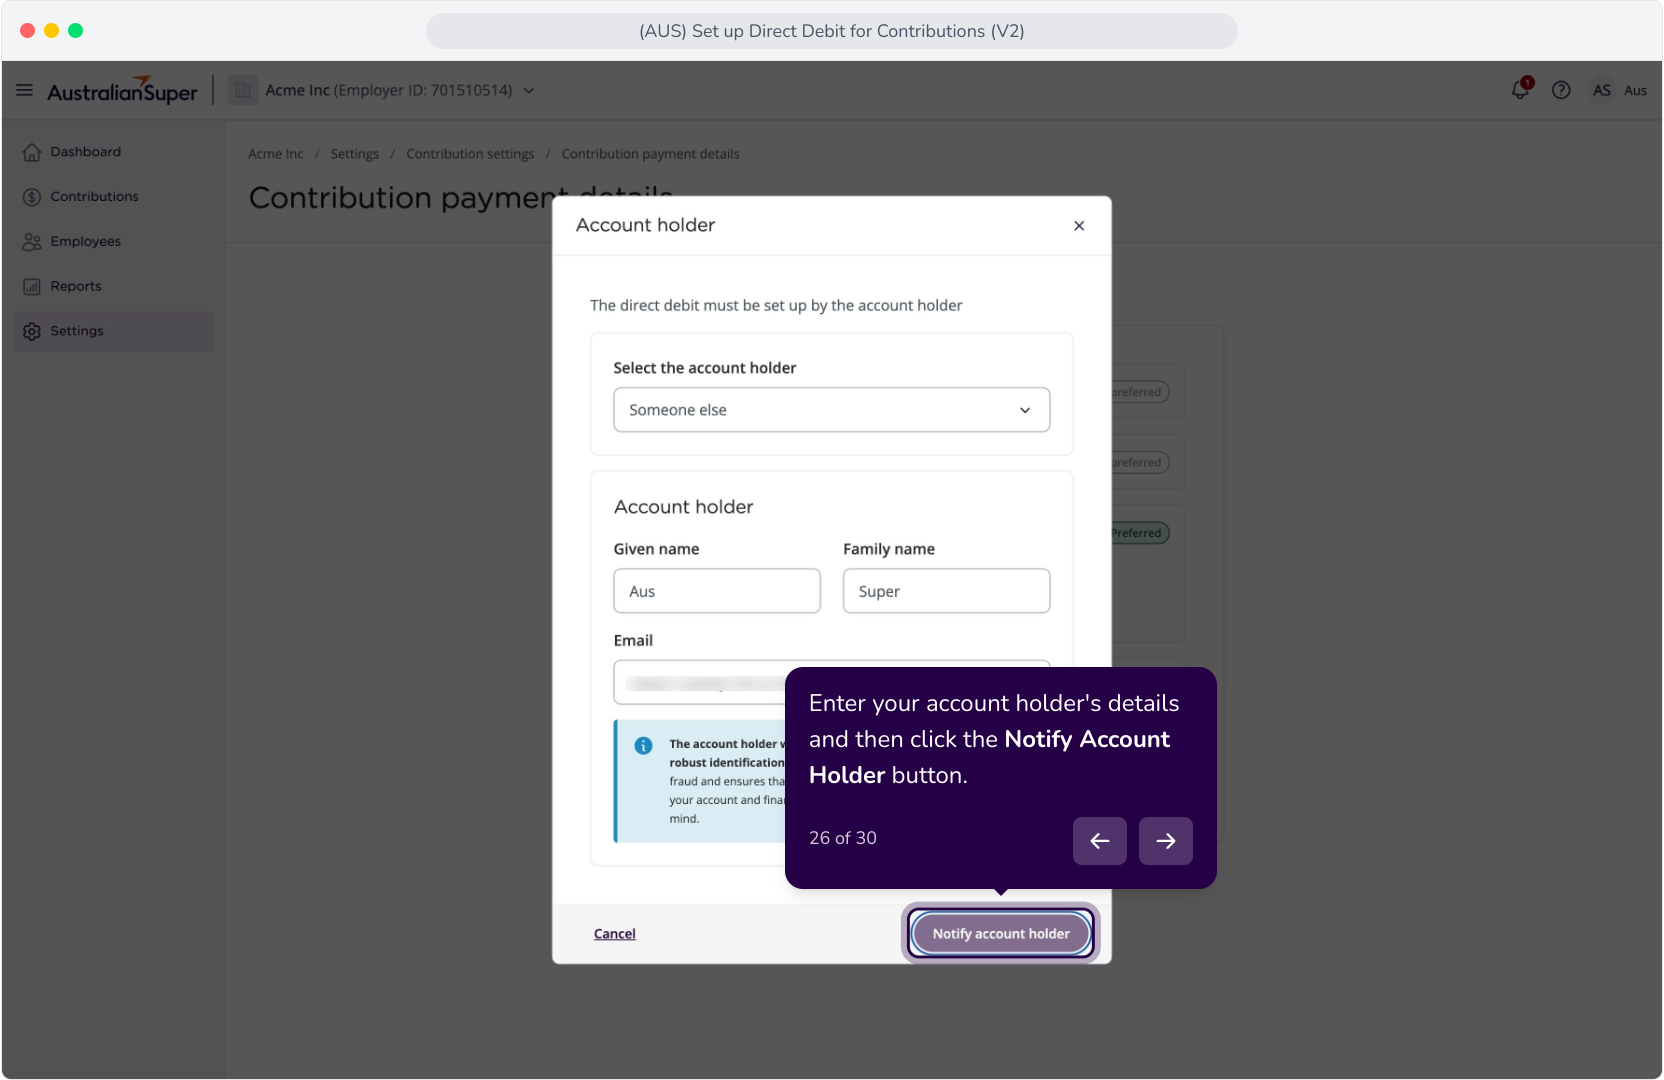Screen dimensions: 1664x1080
Task: Click 'Select the account holder' label
Action: (705, 368)
